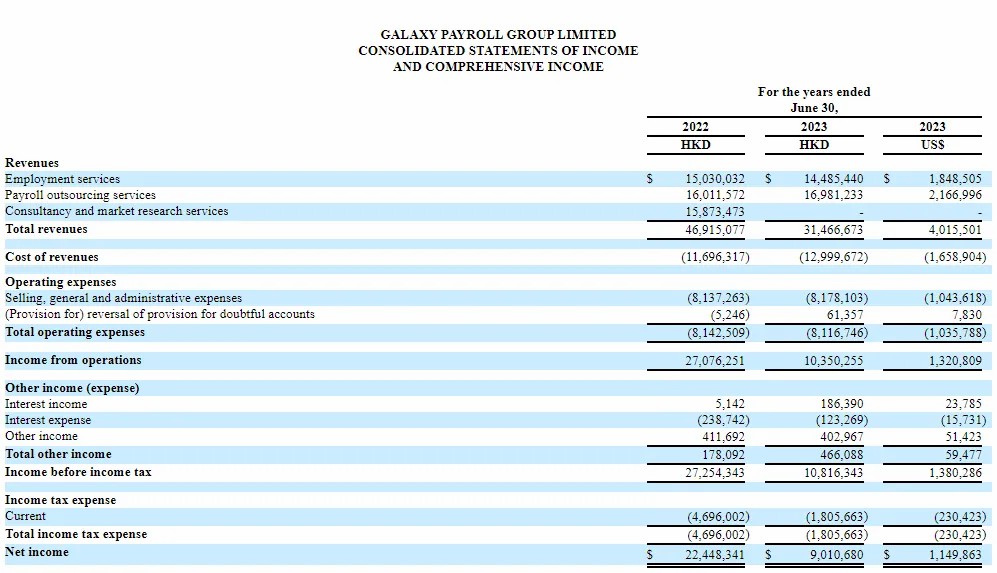The width and height of the screenshot is (997, 573).
Task: Click the value 7,830
Action: [967, 315]
